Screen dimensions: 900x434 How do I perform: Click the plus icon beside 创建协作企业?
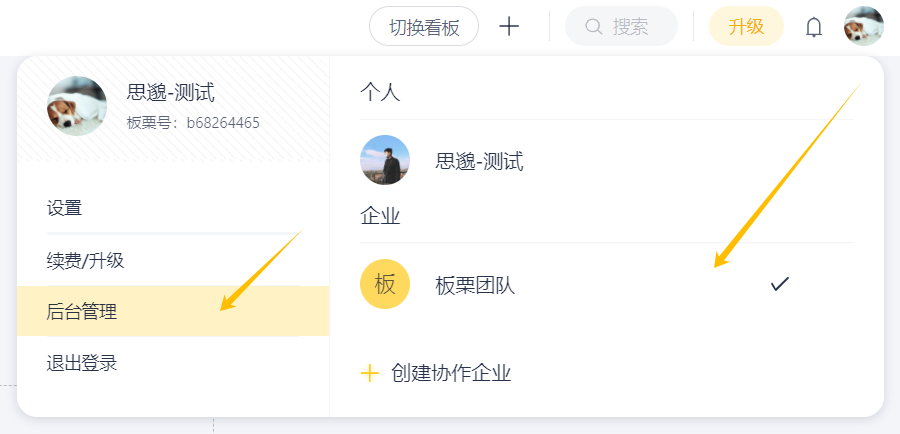click(370, 373)
